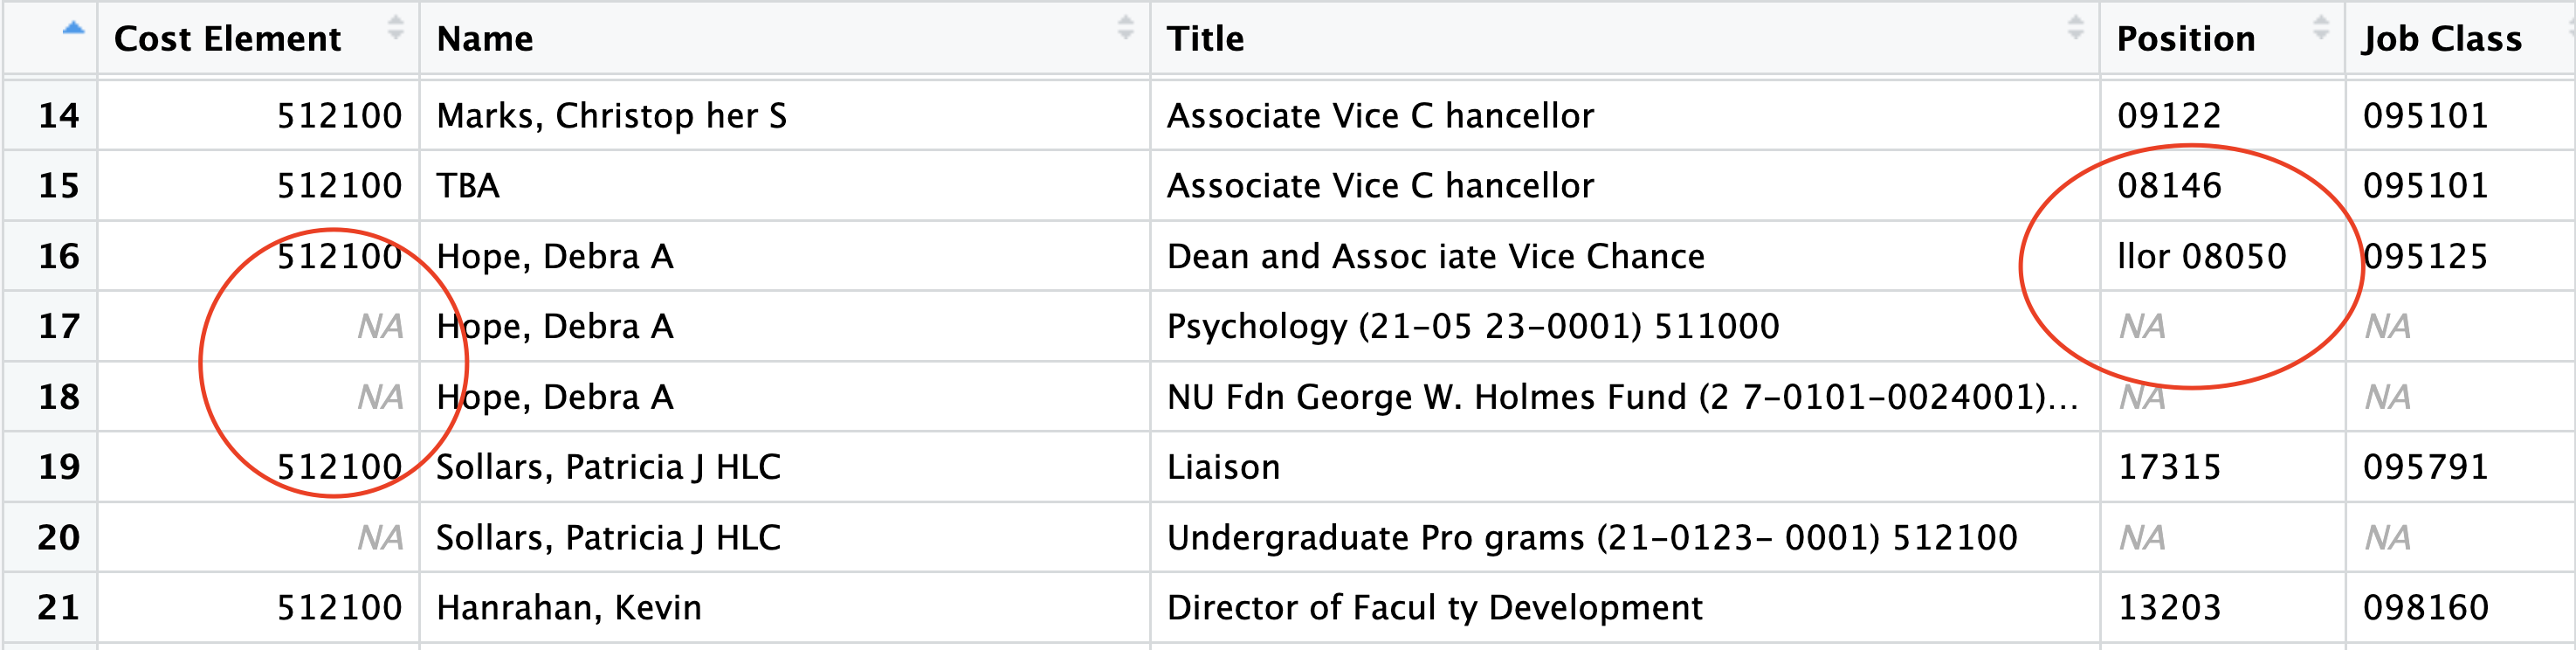Sort the table by the Cost Element column
This screenshot has width=2576, height=650.
228,38
